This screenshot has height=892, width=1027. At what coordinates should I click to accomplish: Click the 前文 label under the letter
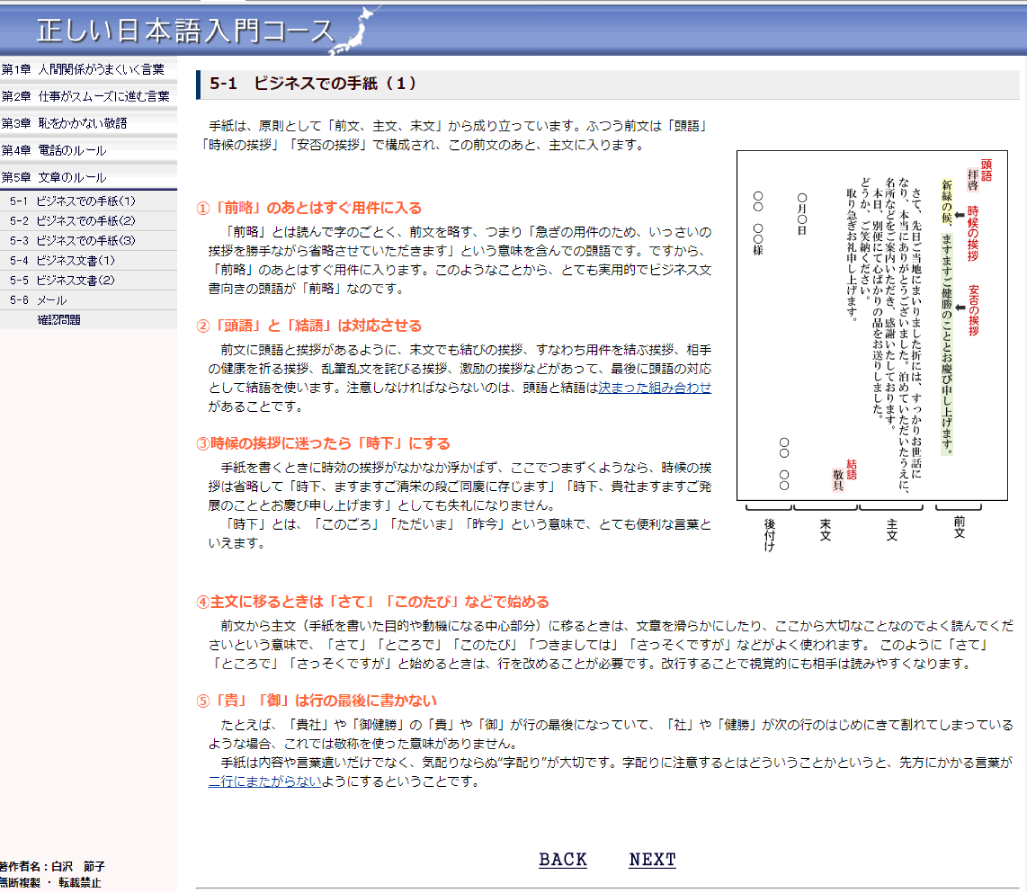[x=959, y=527]
